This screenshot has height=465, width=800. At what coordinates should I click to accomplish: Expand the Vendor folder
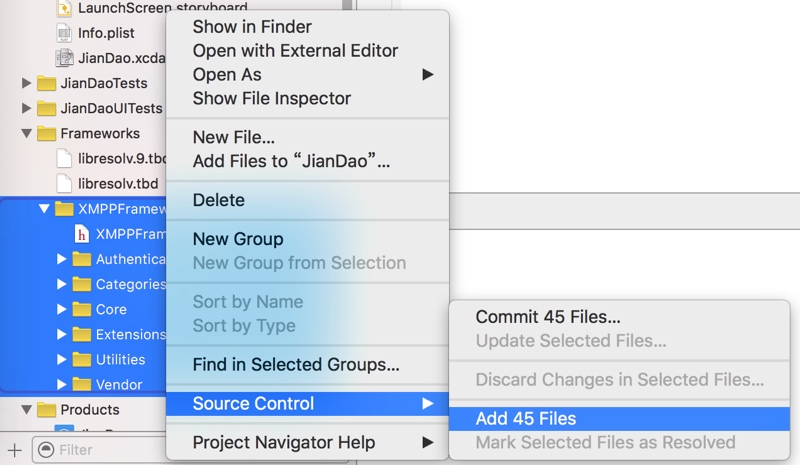click(x=62, y=384)
